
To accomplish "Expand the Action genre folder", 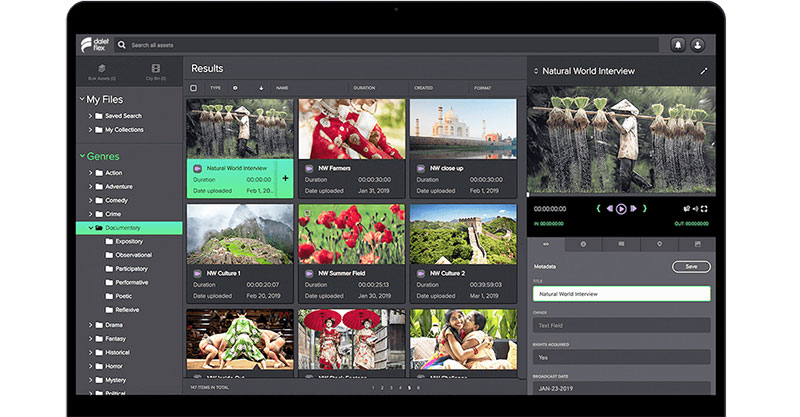I will click(90, 173).
